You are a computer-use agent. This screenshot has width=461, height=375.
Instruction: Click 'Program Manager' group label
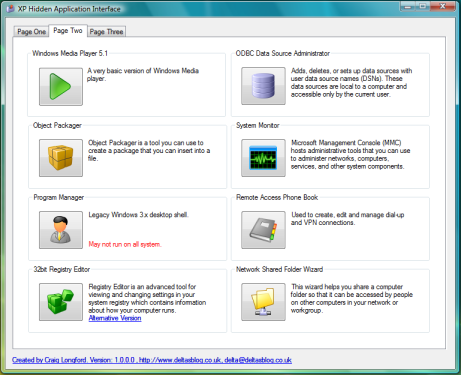tap(59, 197)
